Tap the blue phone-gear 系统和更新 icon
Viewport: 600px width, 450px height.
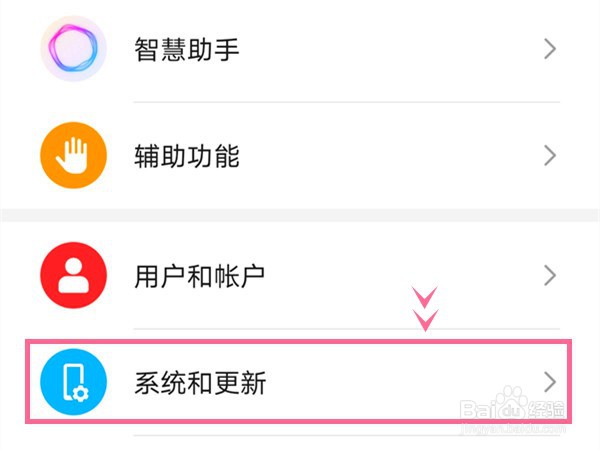point(73,382)
